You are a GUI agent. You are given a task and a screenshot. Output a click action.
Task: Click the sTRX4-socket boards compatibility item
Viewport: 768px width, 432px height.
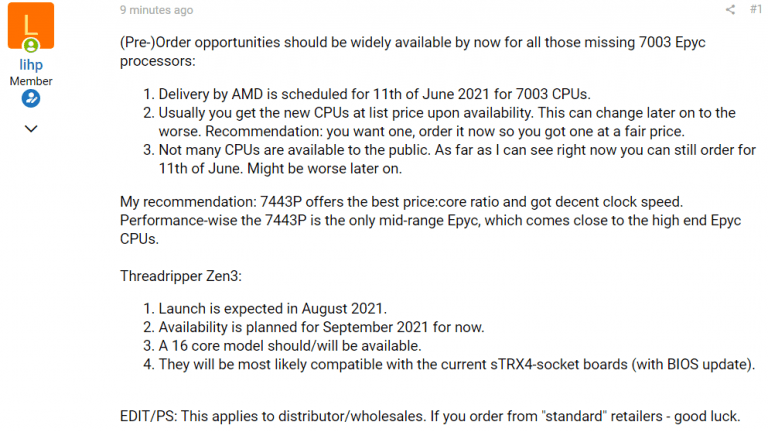coord(456,364)
